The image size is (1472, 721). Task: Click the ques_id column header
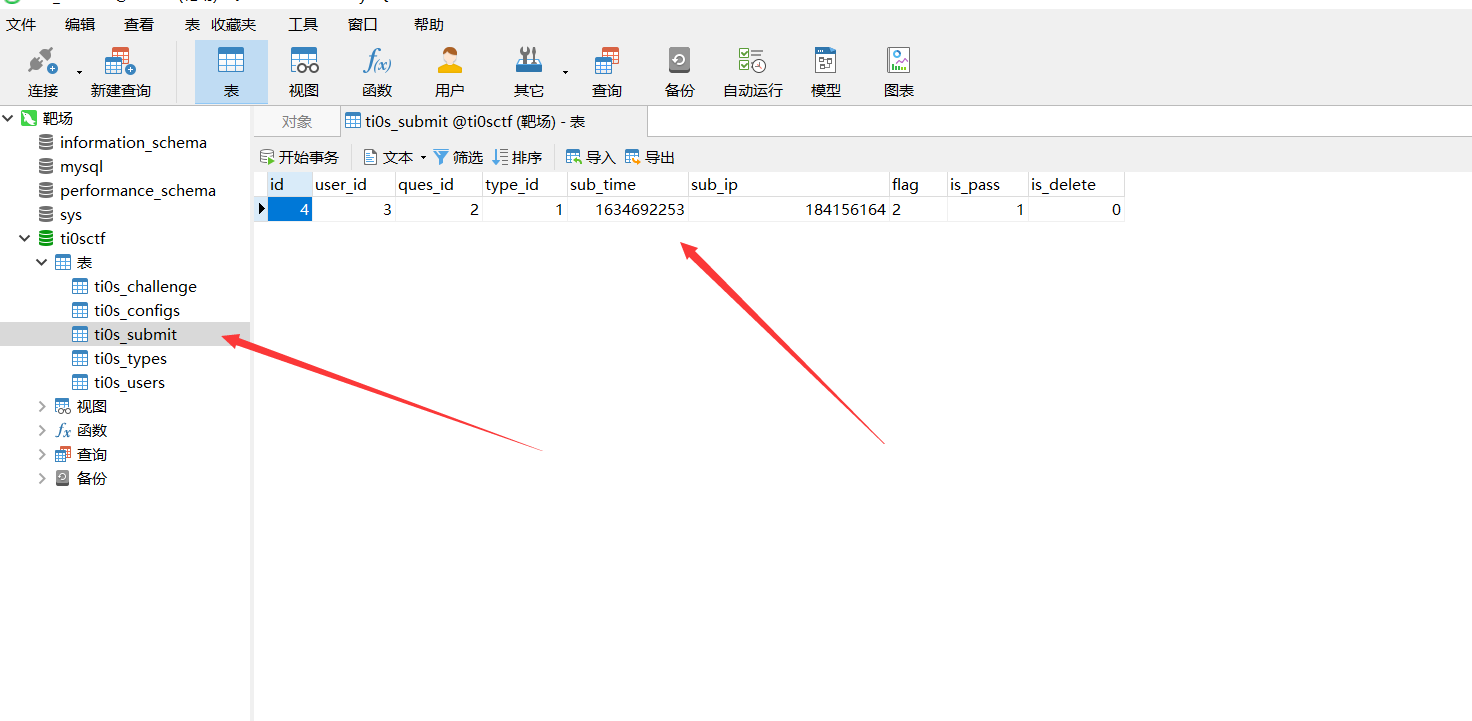click(x=439, y=185)
